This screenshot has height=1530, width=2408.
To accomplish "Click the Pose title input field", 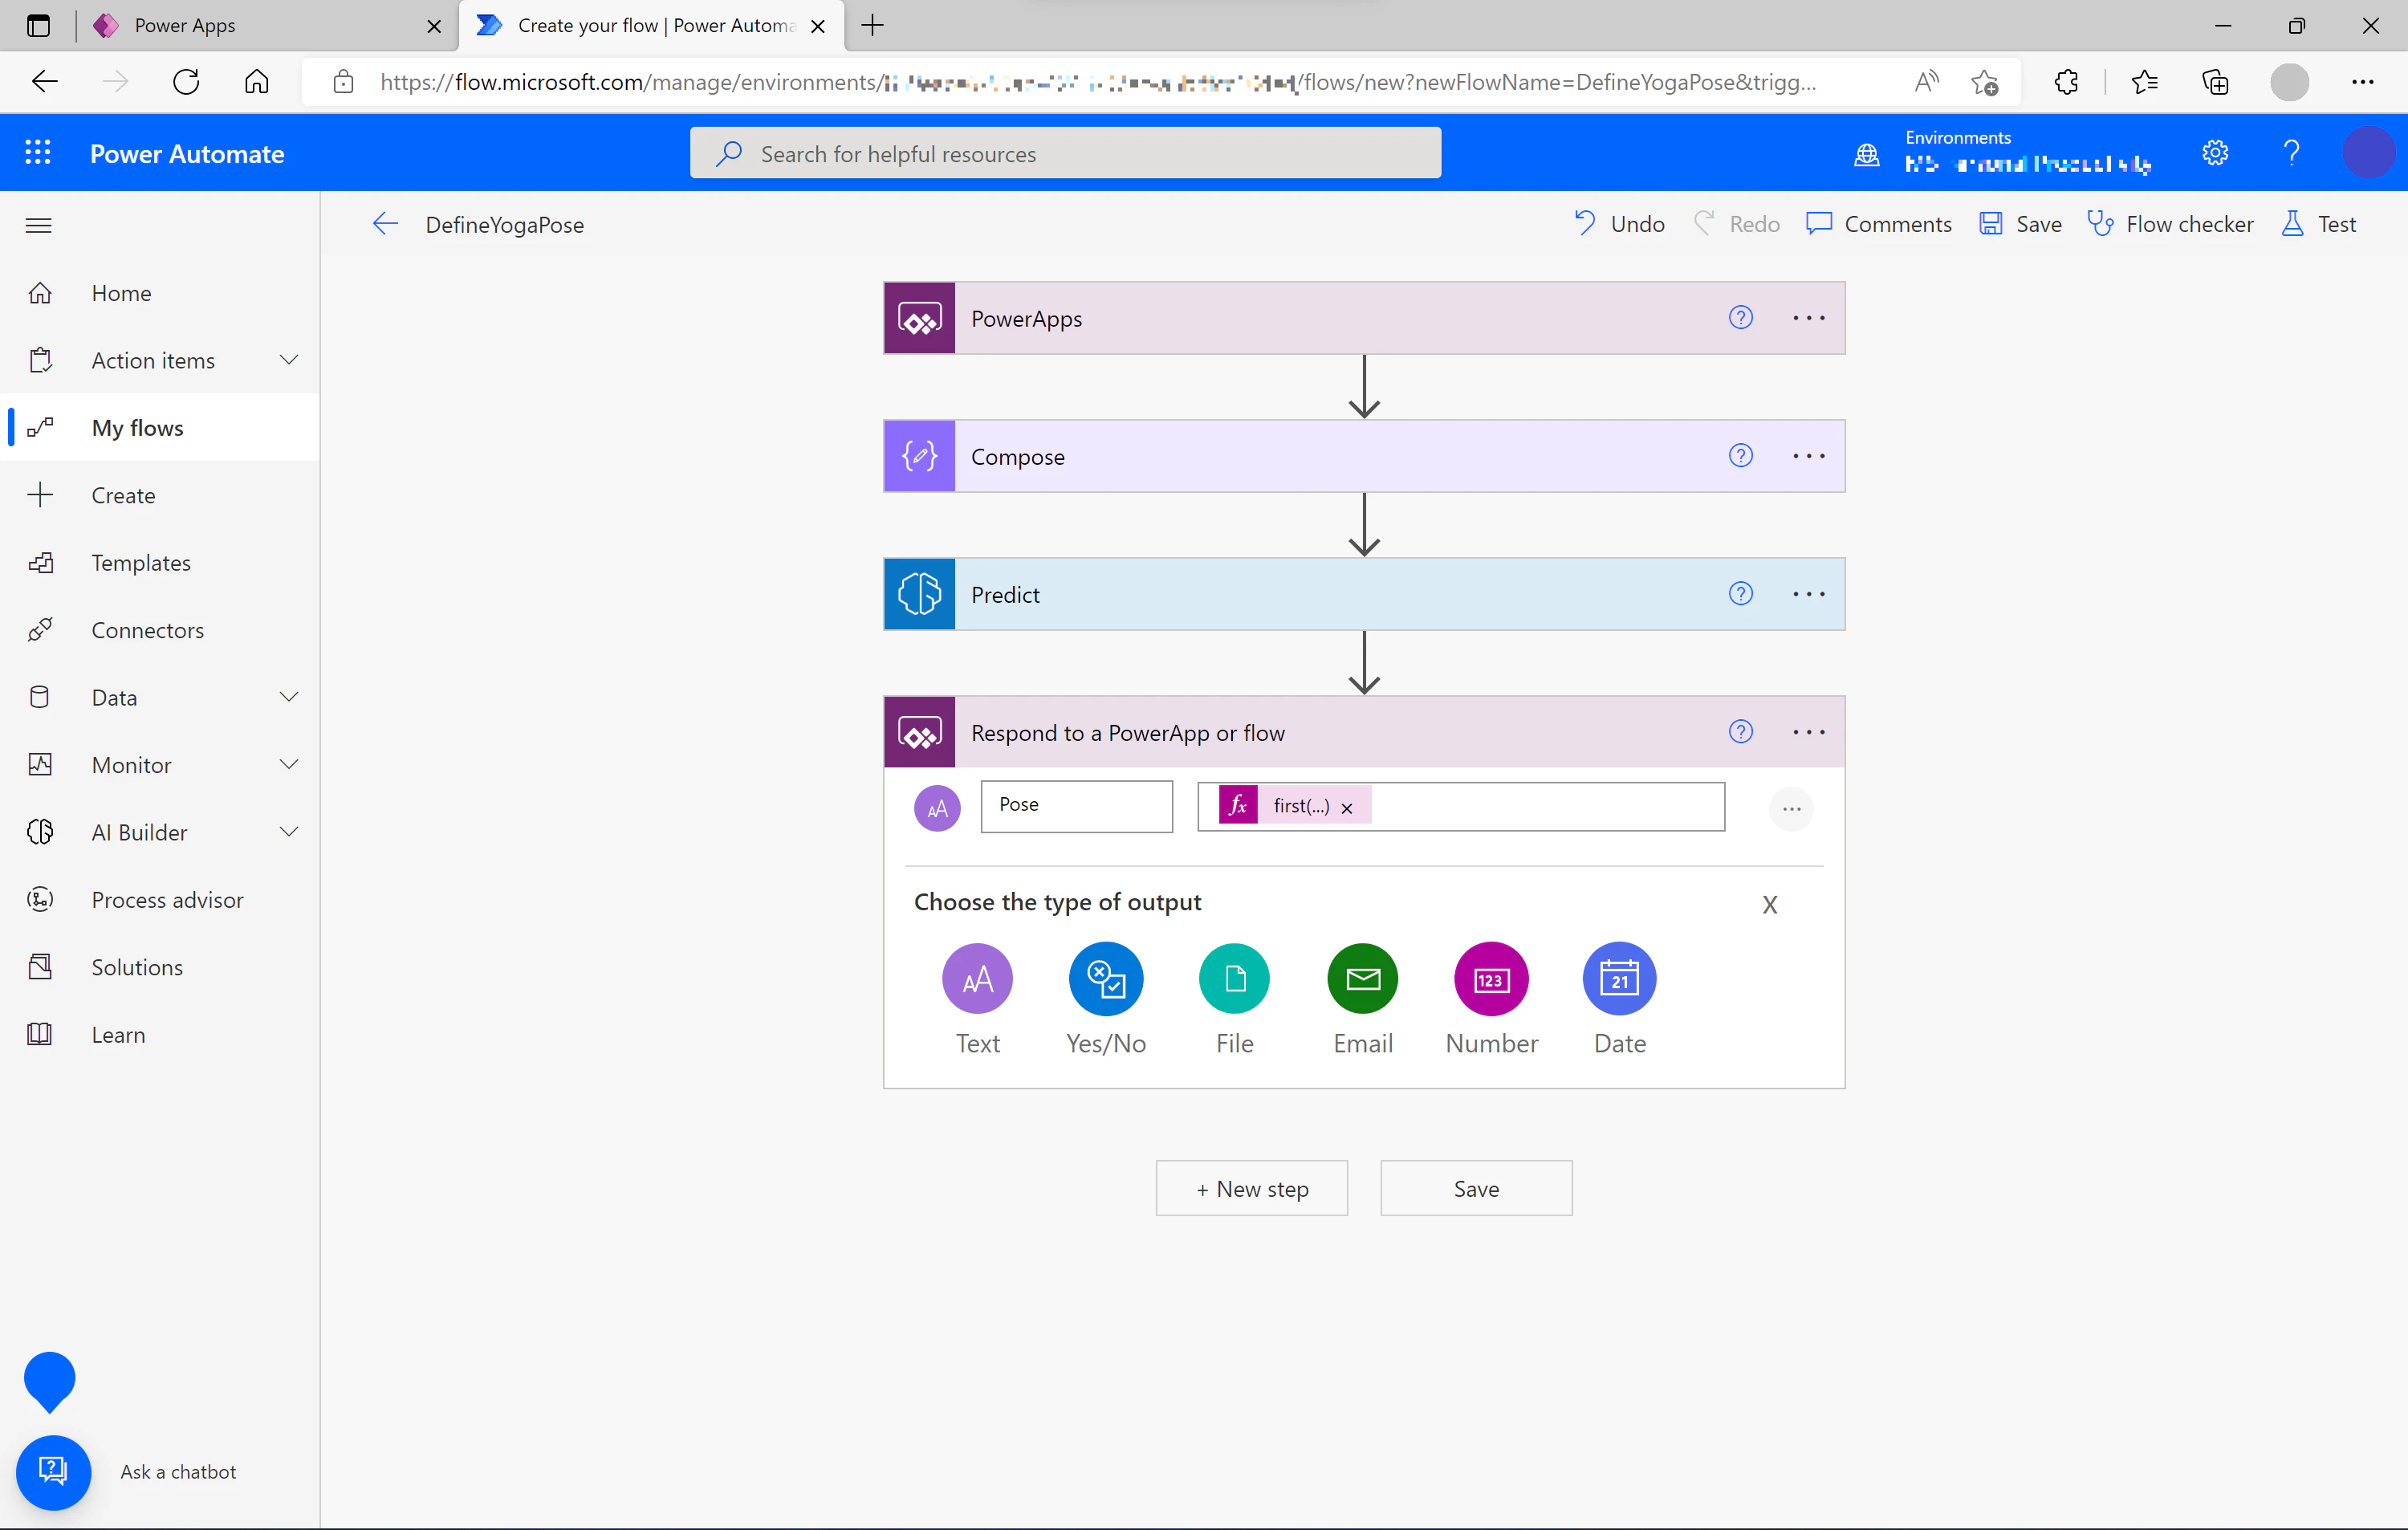I will pyautogui.click(x=1076, y=806).
